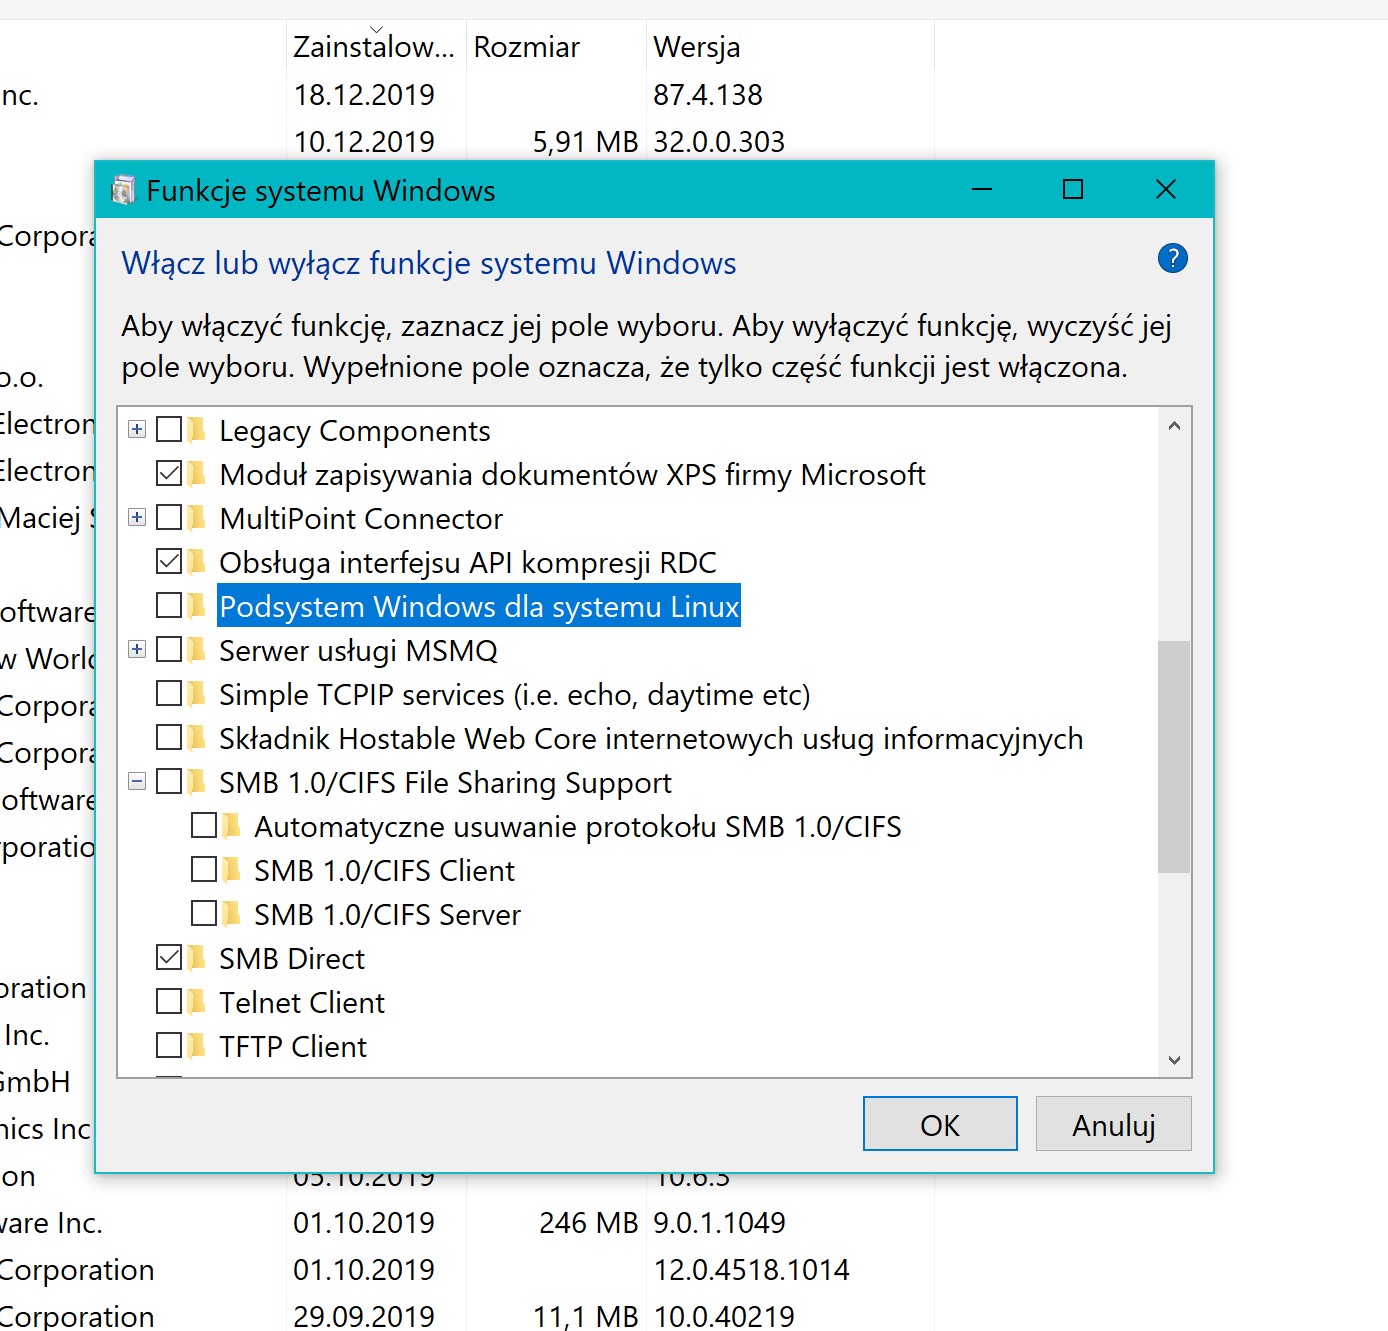Click the feature list scrollbar thumb
Viewport: 1388px width, 1331px height.
tap(1174, 757)
